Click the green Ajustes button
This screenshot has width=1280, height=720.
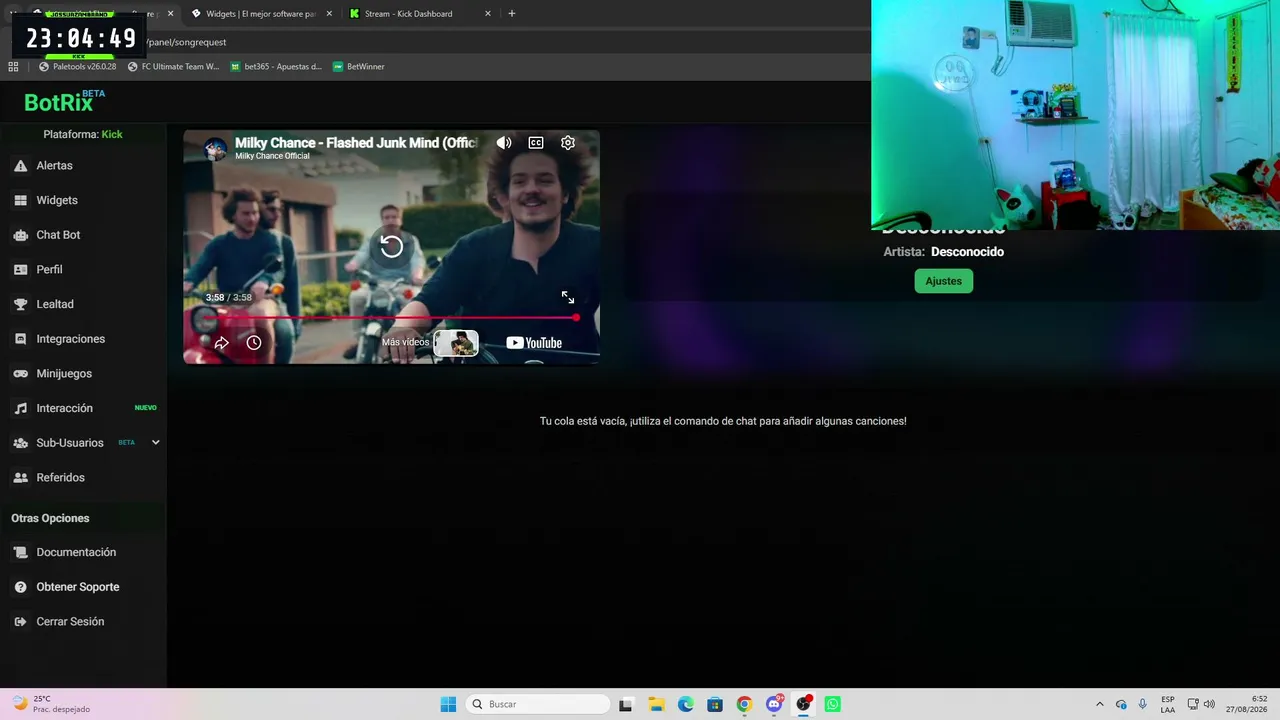click(x=943, y=281)
